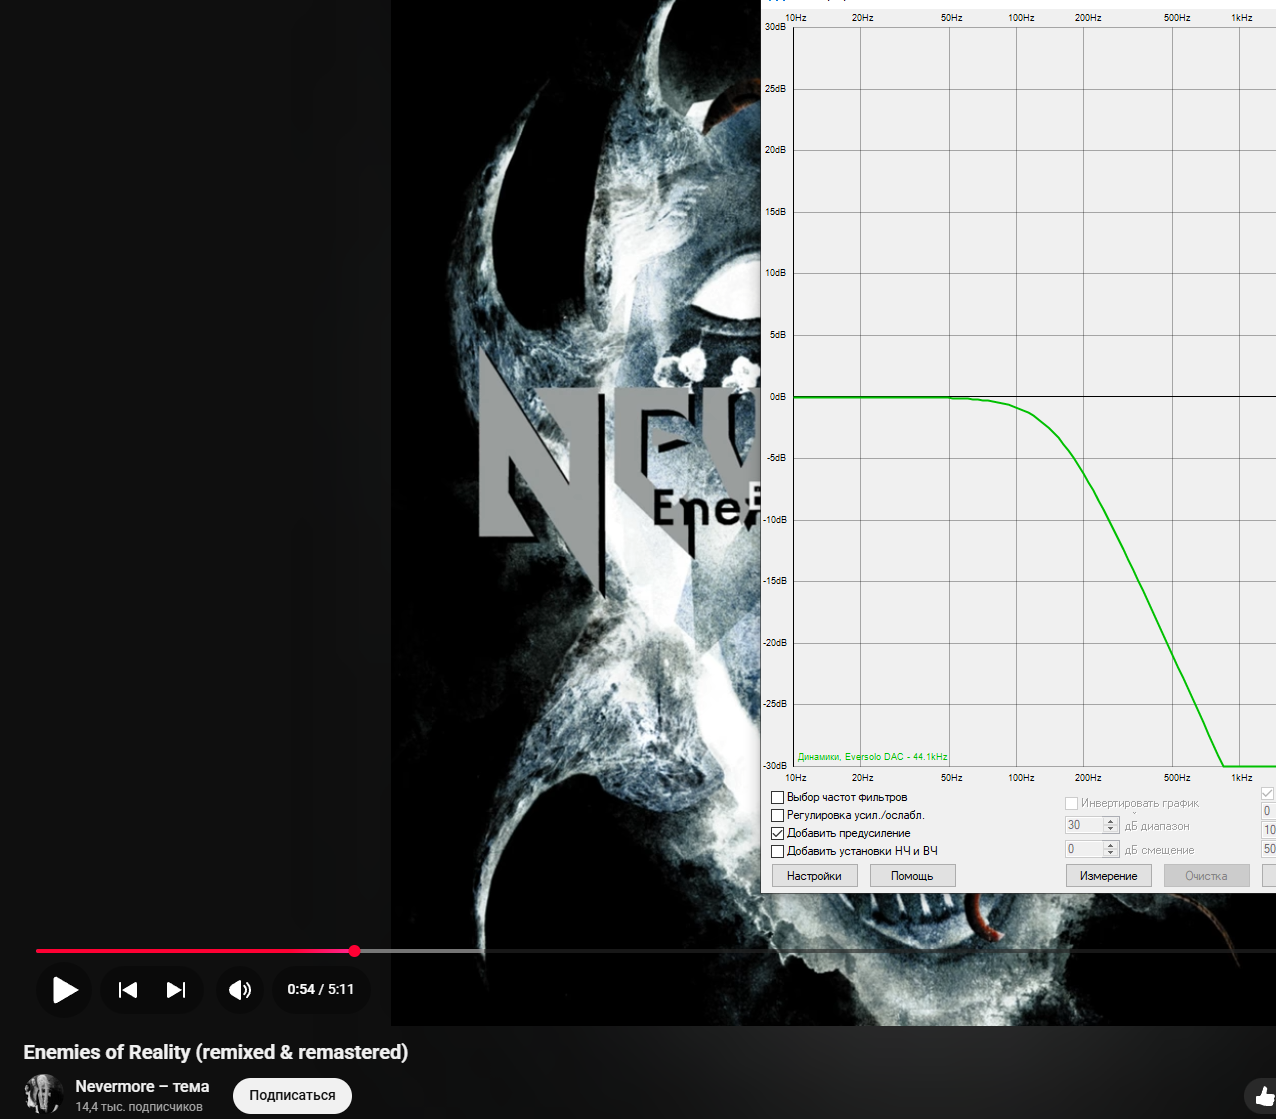
Task: Click the 30dB label at the graph top
Action: tap(776, 27)
